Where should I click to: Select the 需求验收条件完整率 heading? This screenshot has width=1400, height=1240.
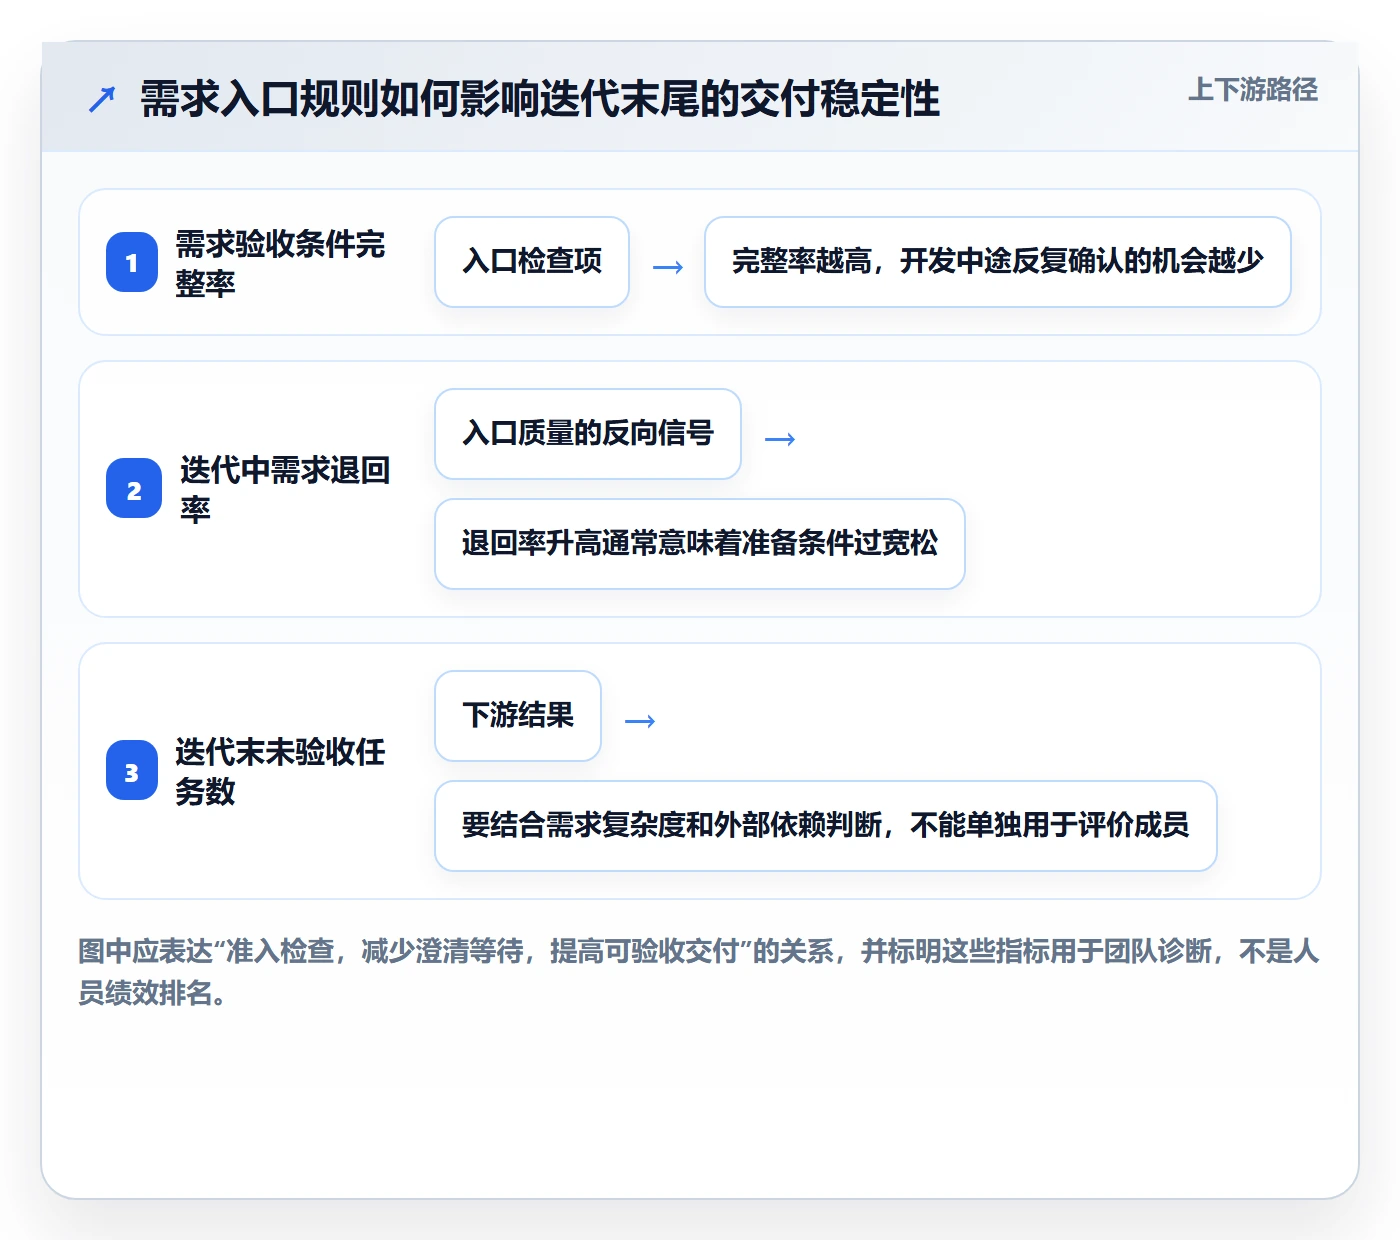tap(280, 263)
